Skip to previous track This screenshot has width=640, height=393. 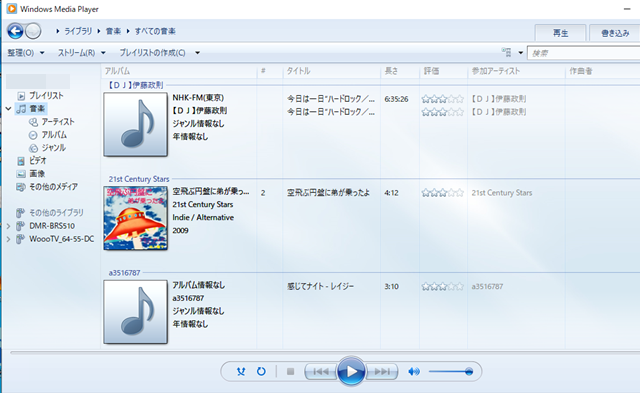321,371
